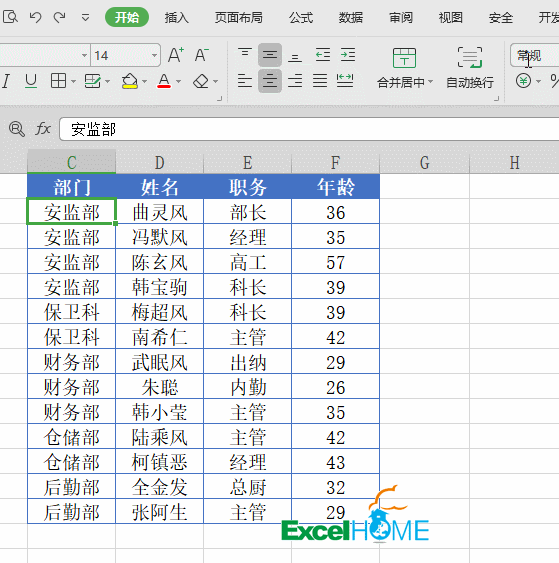Toggle vertical middle alignment
The height and width of the screenshot is (563, 559).
[270, 55]
